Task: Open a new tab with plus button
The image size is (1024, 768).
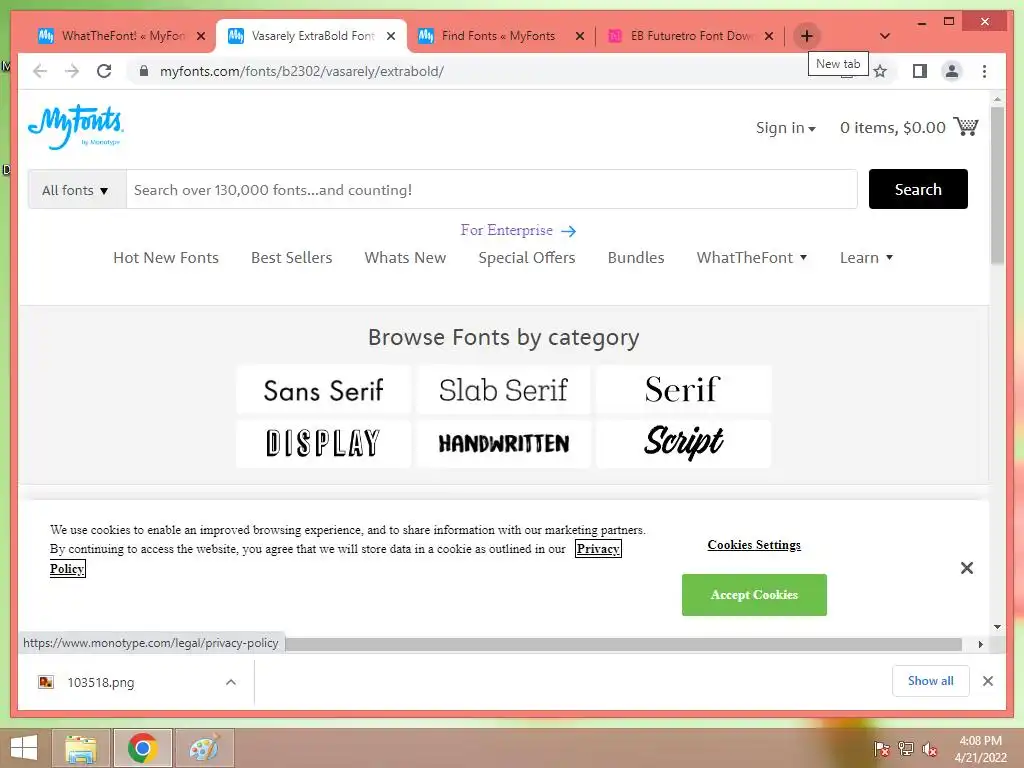Action: pos(807,36)
